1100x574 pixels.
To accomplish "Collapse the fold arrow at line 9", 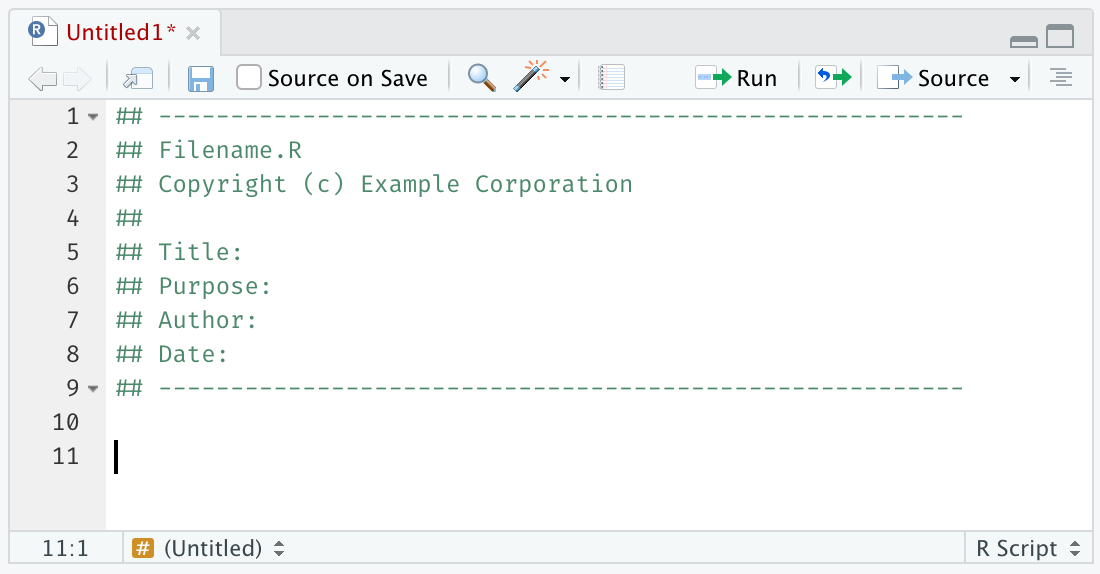I will (93, 388).
